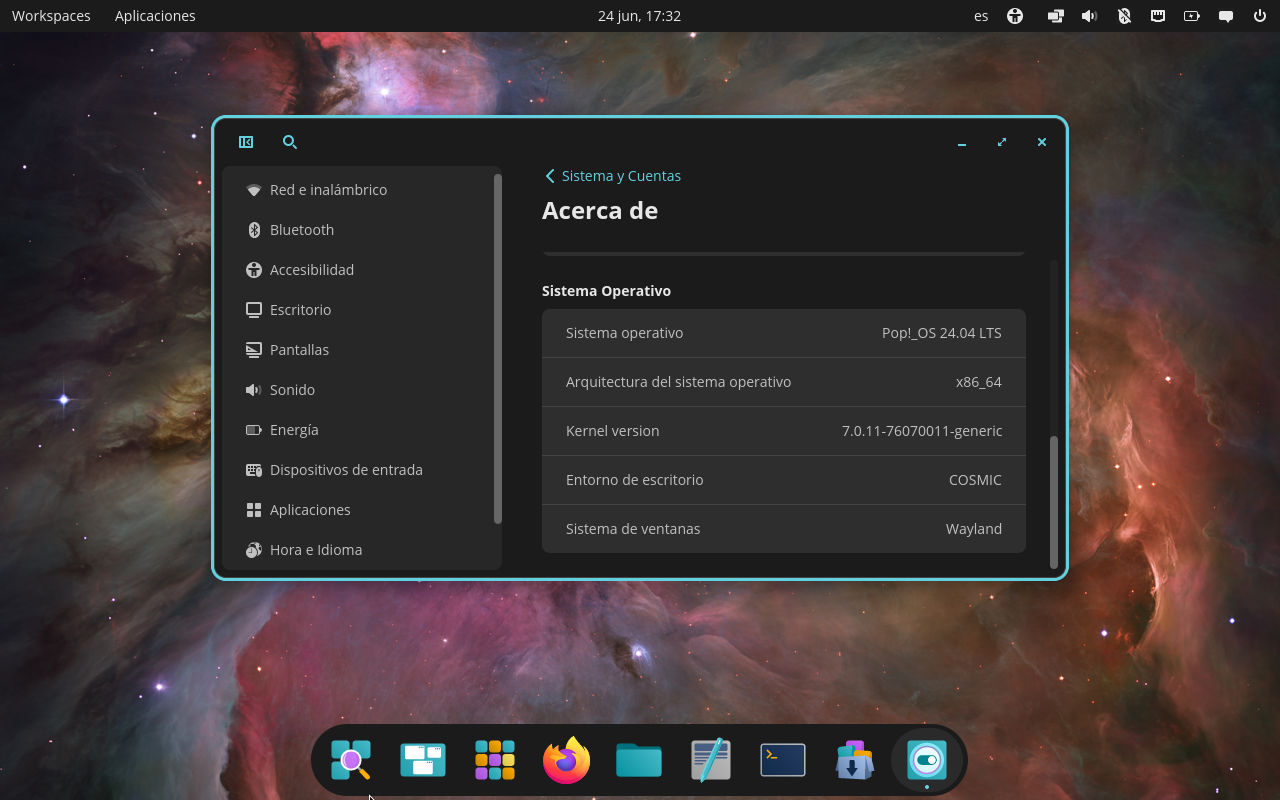Launch the application search launcher from dock
Image resolution: width=1280 pixels, height=800 pixels.
pyautogui.click(x=351, y=760)
